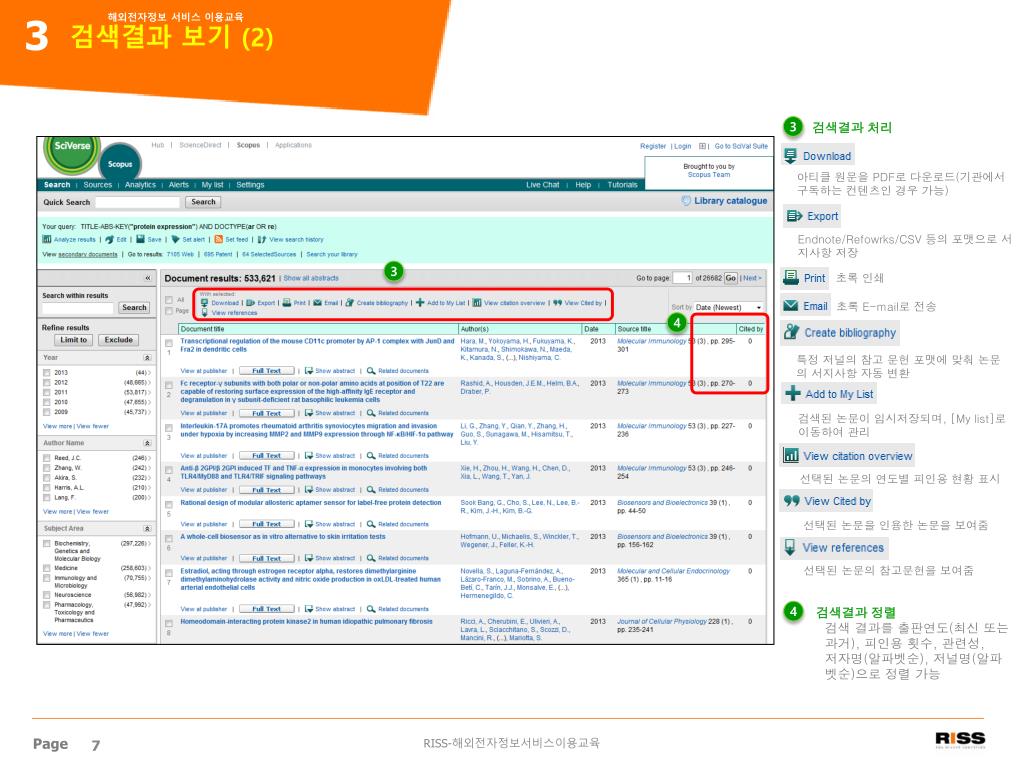
Task: Tick checkbox for Transcriptional regulation article
Action: pos(169,343)
